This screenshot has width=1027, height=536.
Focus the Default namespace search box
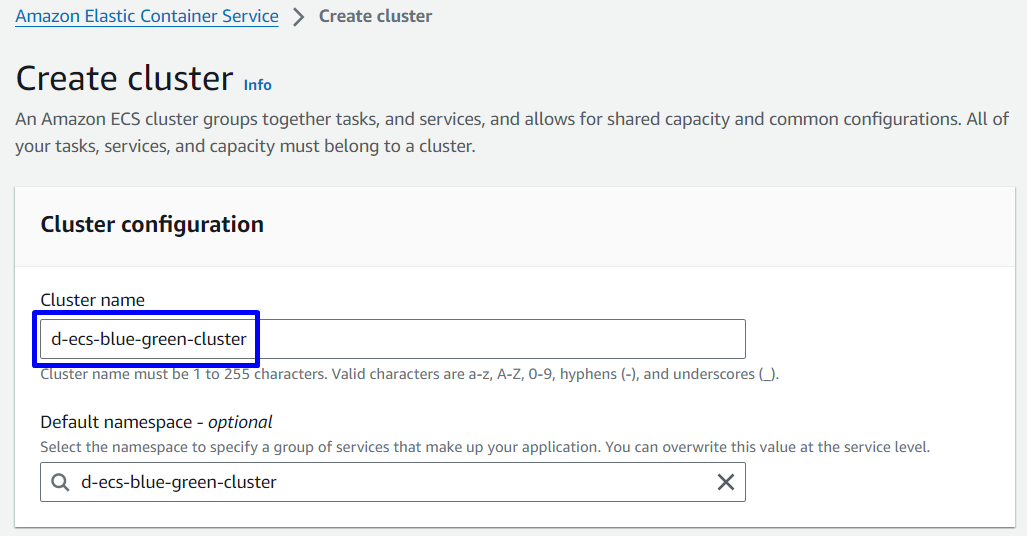(392, 482)
